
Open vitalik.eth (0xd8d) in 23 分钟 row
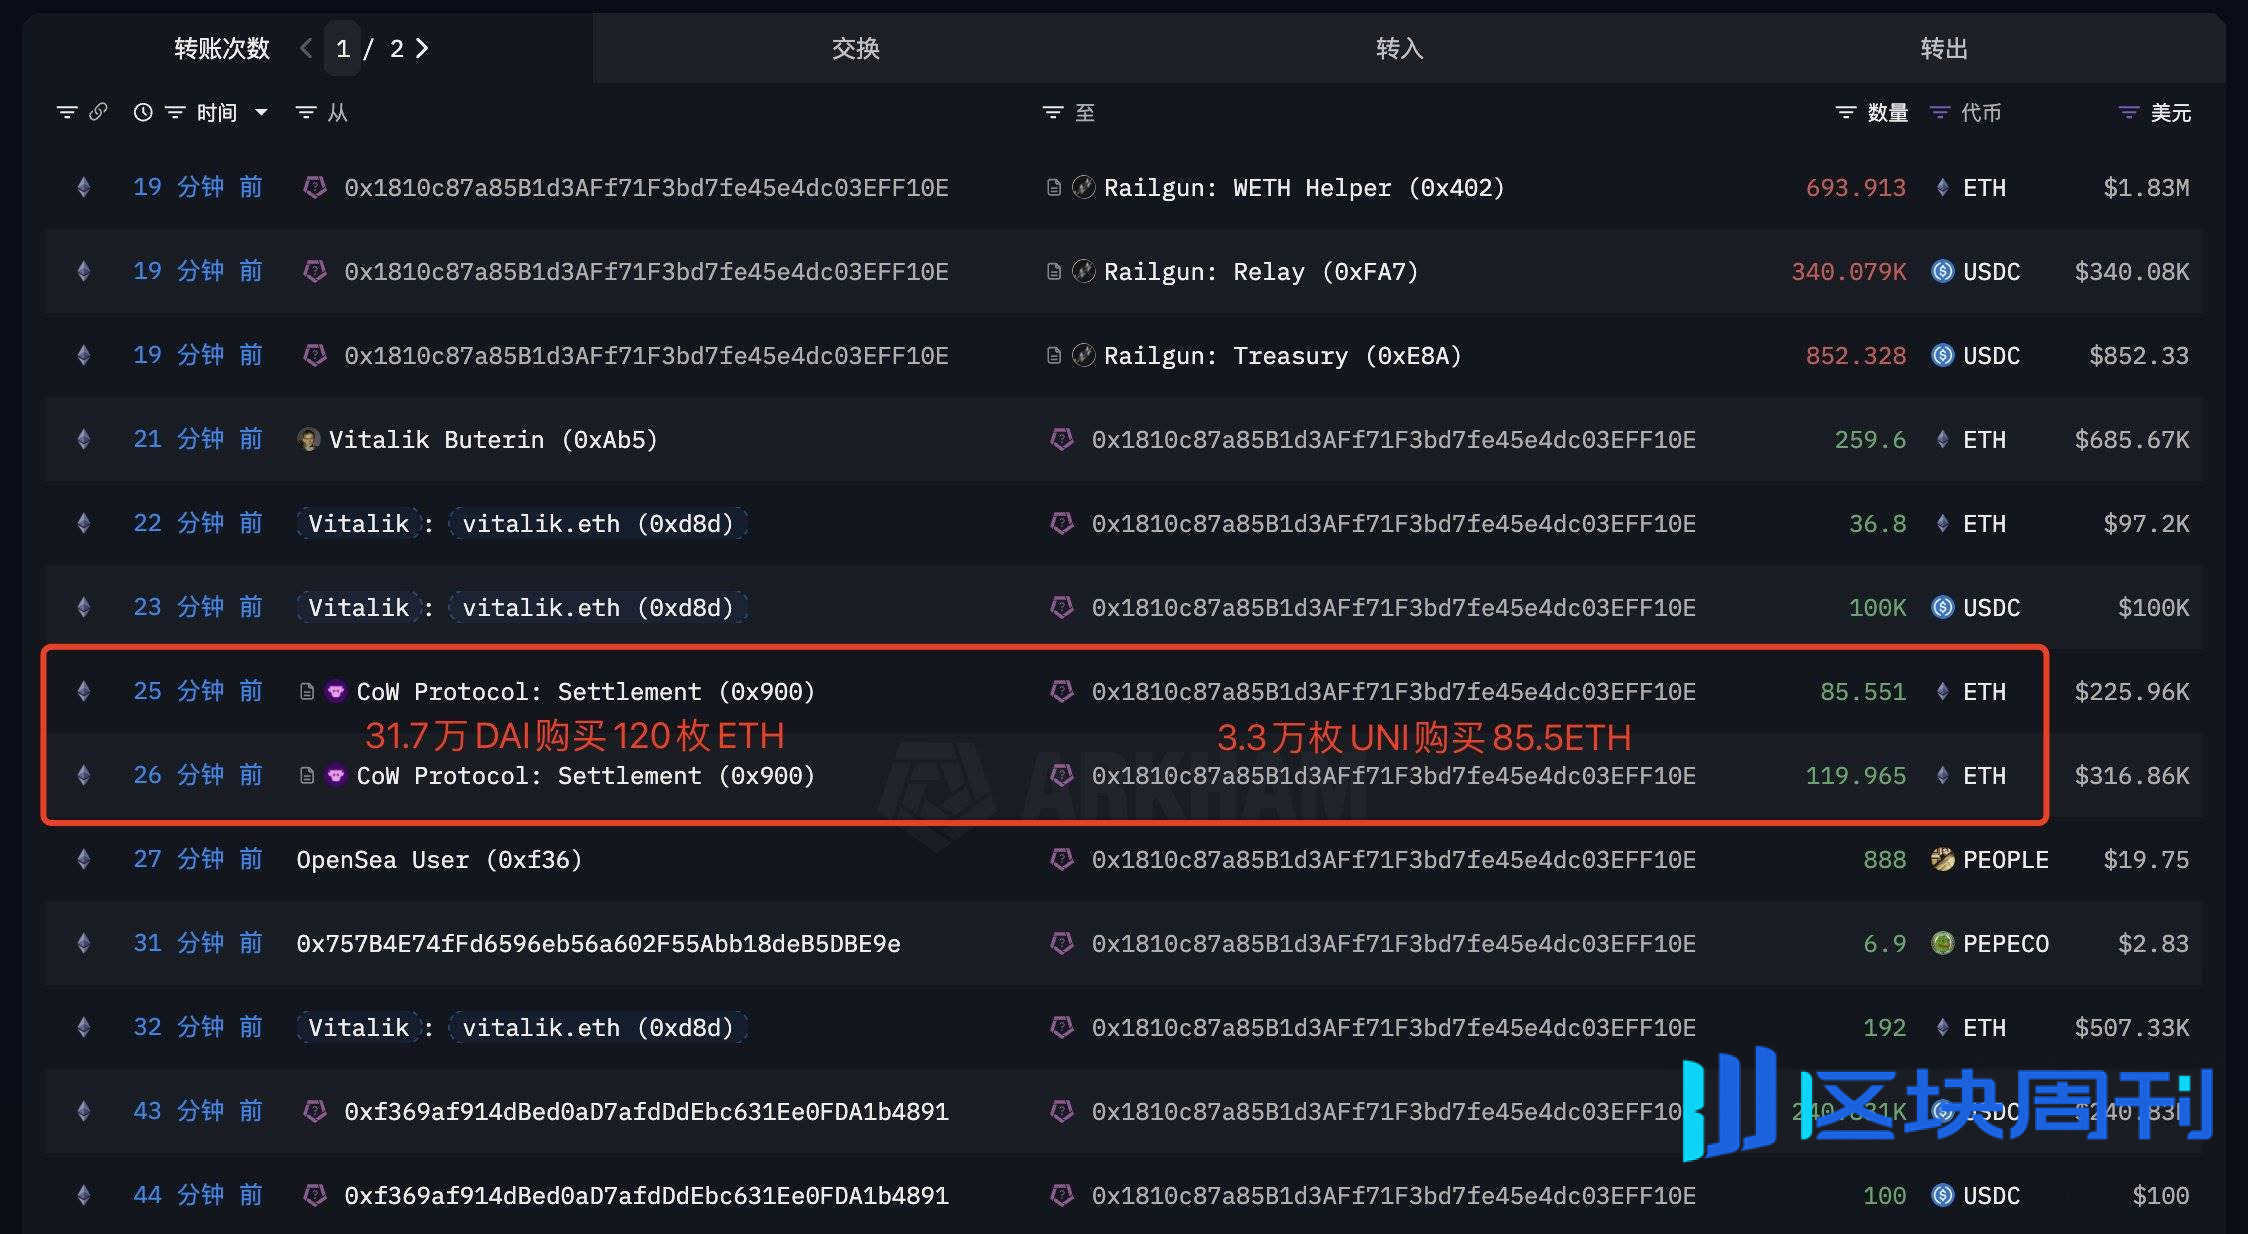coord(598,608)
